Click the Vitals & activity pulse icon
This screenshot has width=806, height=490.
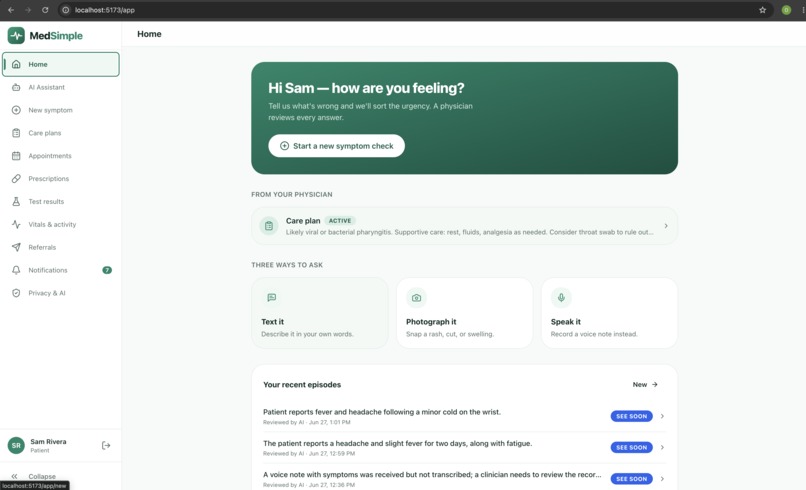pos(16,225)
